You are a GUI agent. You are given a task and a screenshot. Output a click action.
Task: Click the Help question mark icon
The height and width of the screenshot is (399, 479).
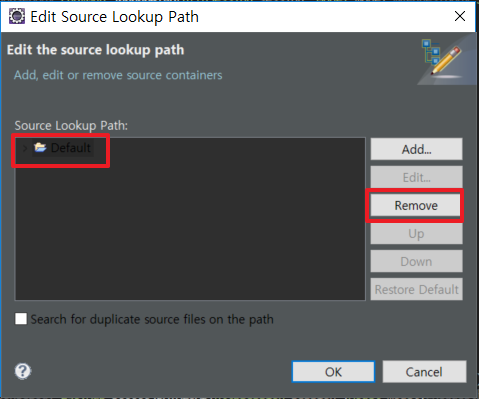click(23, 371)
